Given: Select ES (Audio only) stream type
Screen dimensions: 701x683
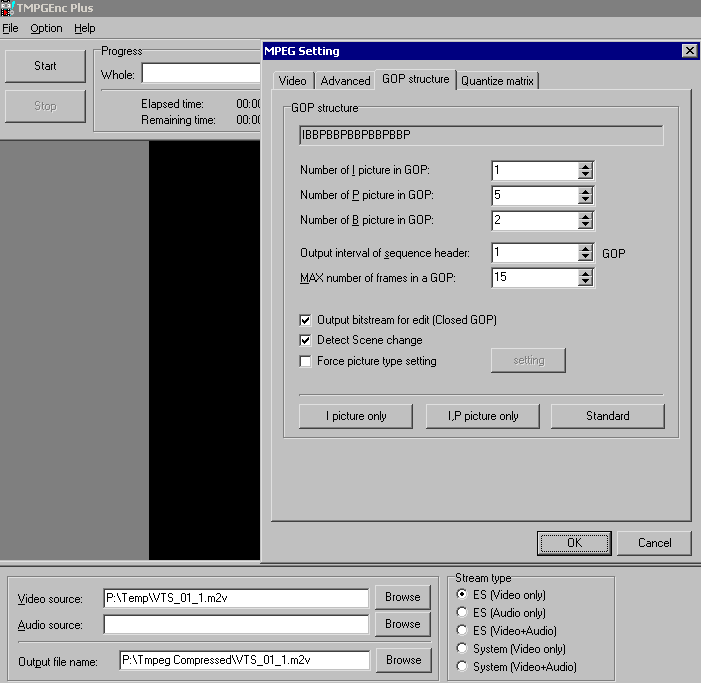Looking at the screenshot, I should point(462,612).
